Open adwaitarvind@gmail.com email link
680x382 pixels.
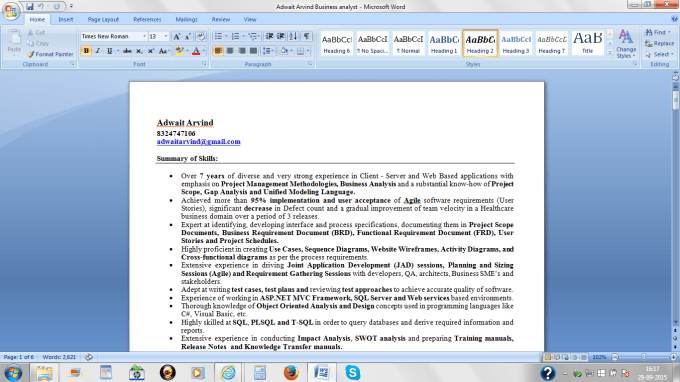pos(199,142)
